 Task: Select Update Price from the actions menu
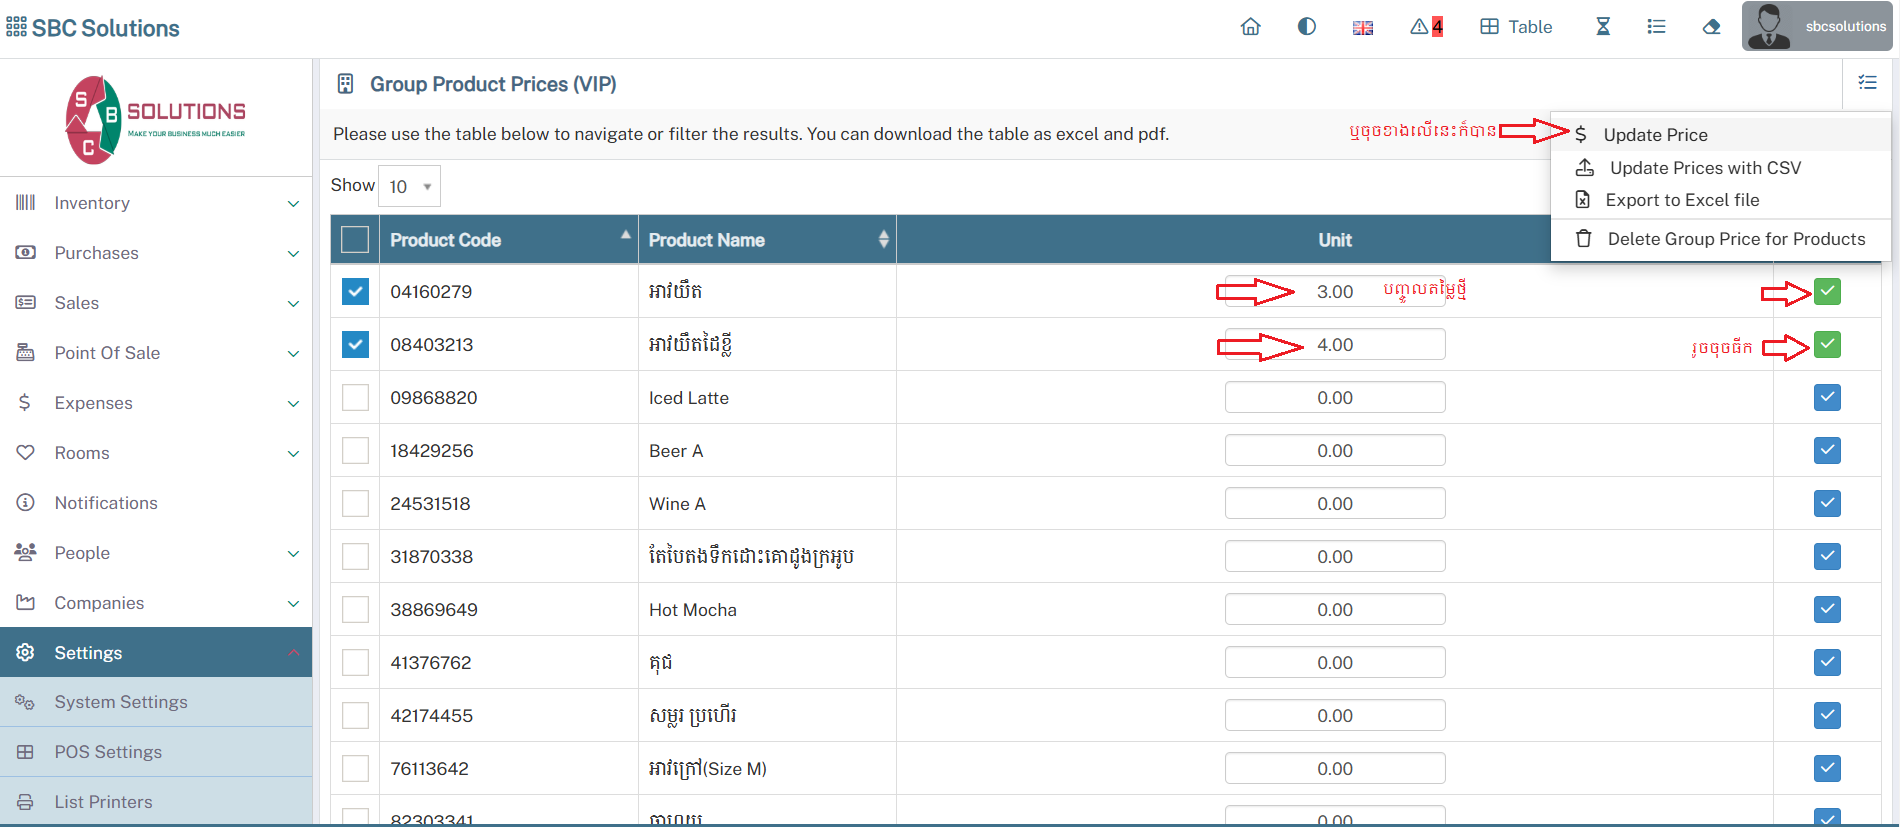(x=1655, y=135)
